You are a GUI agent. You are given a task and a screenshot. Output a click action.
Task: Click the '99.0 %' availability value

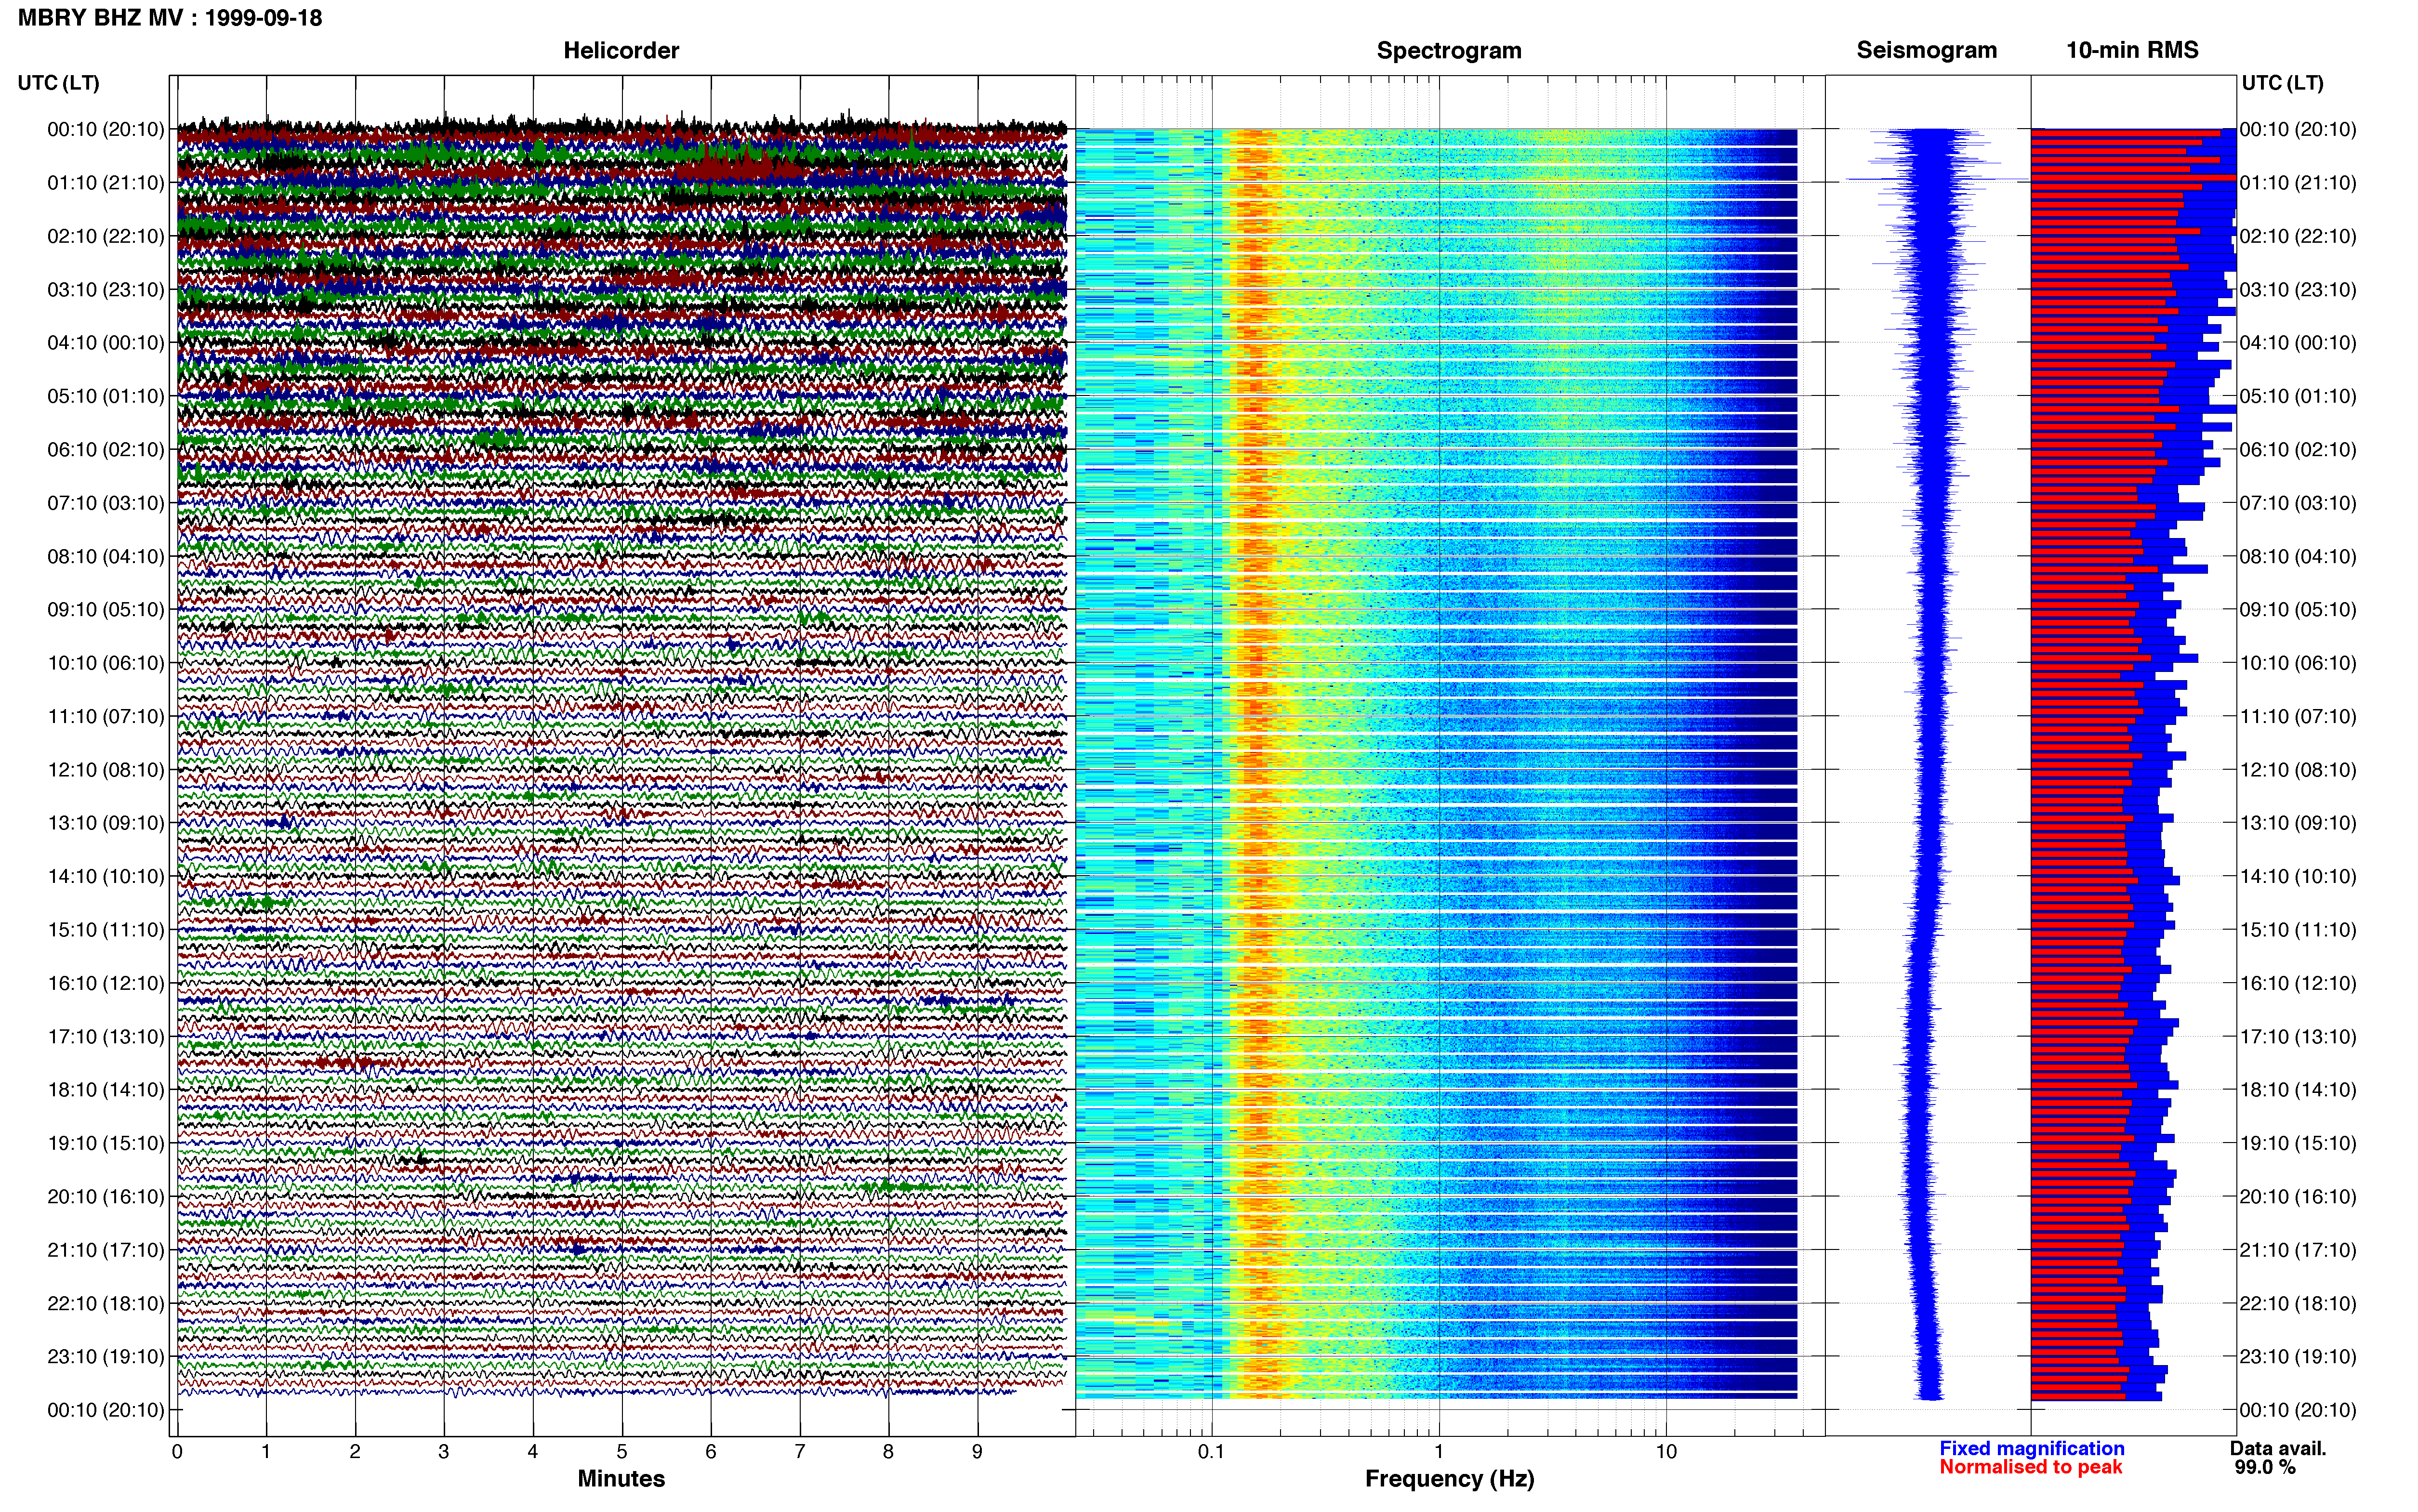[2265, 1468]
